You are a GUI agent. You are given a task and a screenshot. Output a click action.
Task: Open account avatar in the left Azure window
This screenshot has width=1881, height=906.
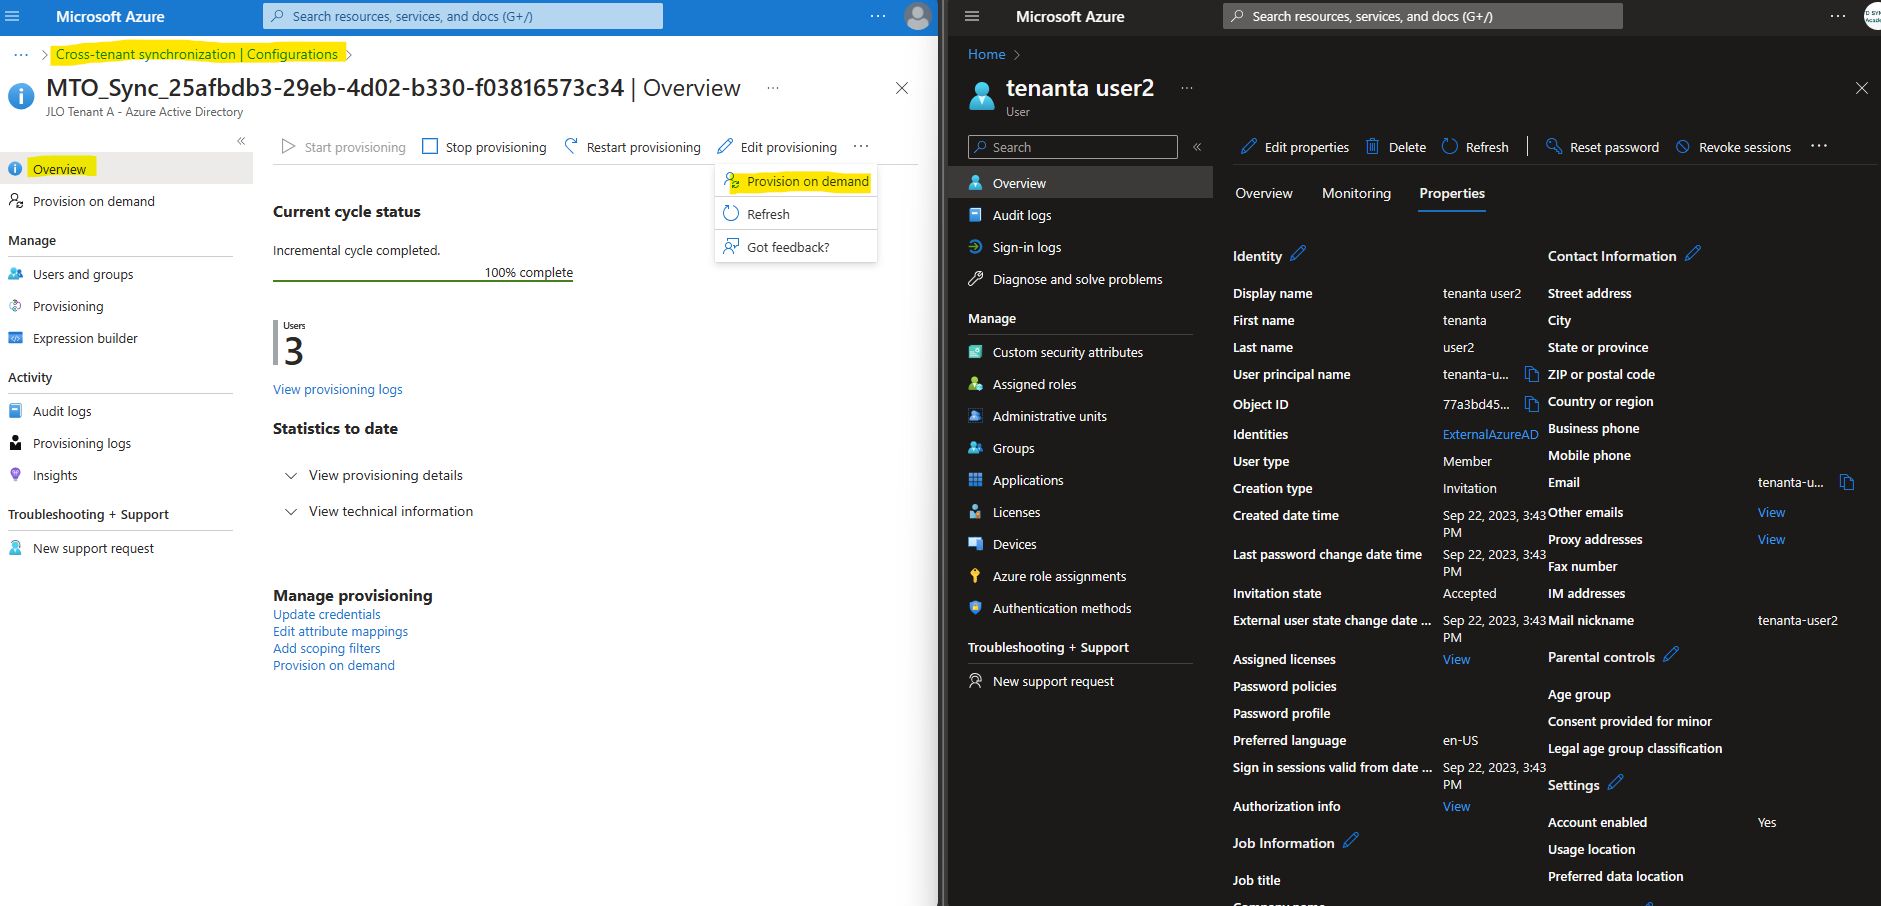click(x=917, y=16)
